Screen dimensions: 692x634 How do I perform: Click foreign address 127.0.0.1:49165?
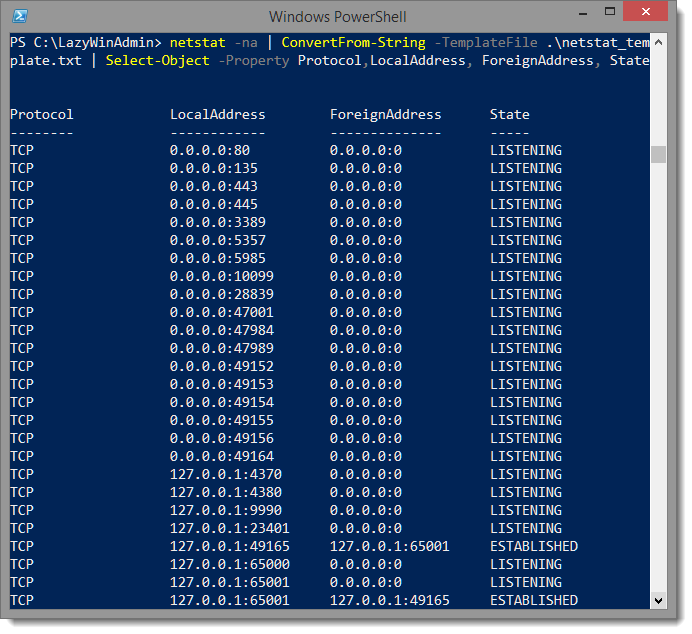(389, 601)
